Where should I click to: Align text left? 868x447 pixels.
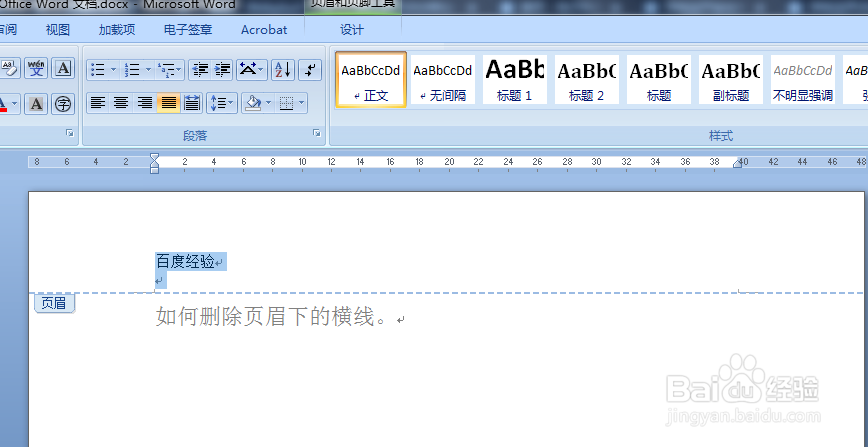pos(98,103)
